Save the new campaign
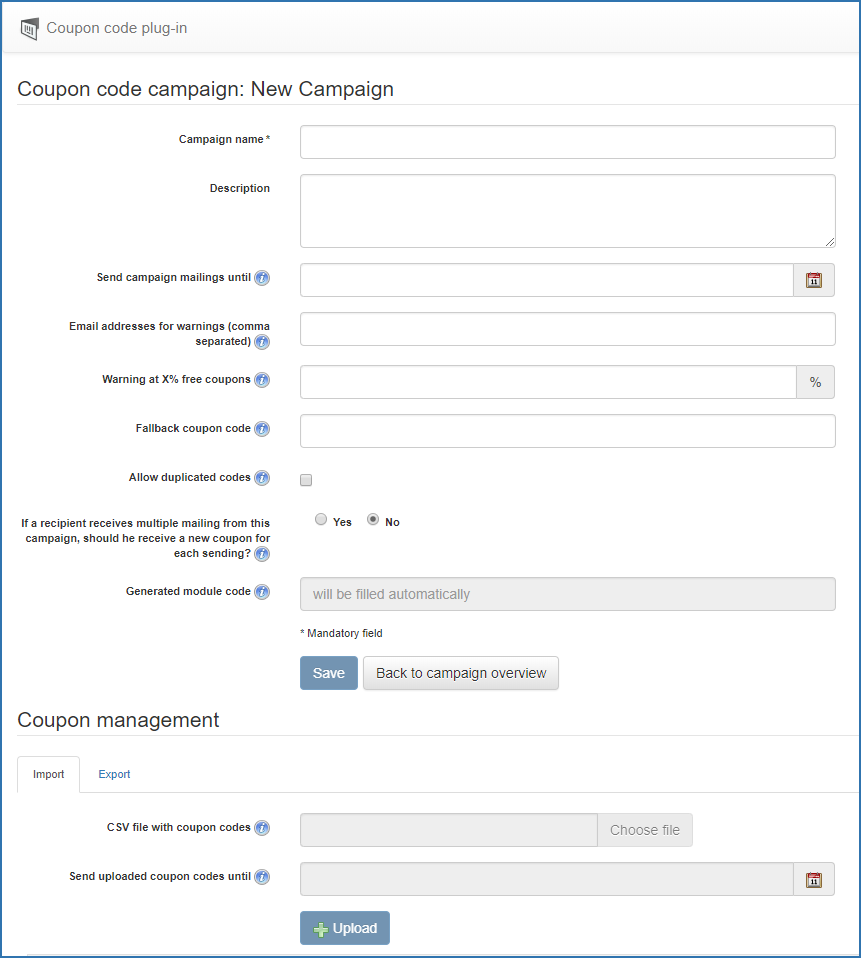861x958 pixels. [x=329, y=673]
